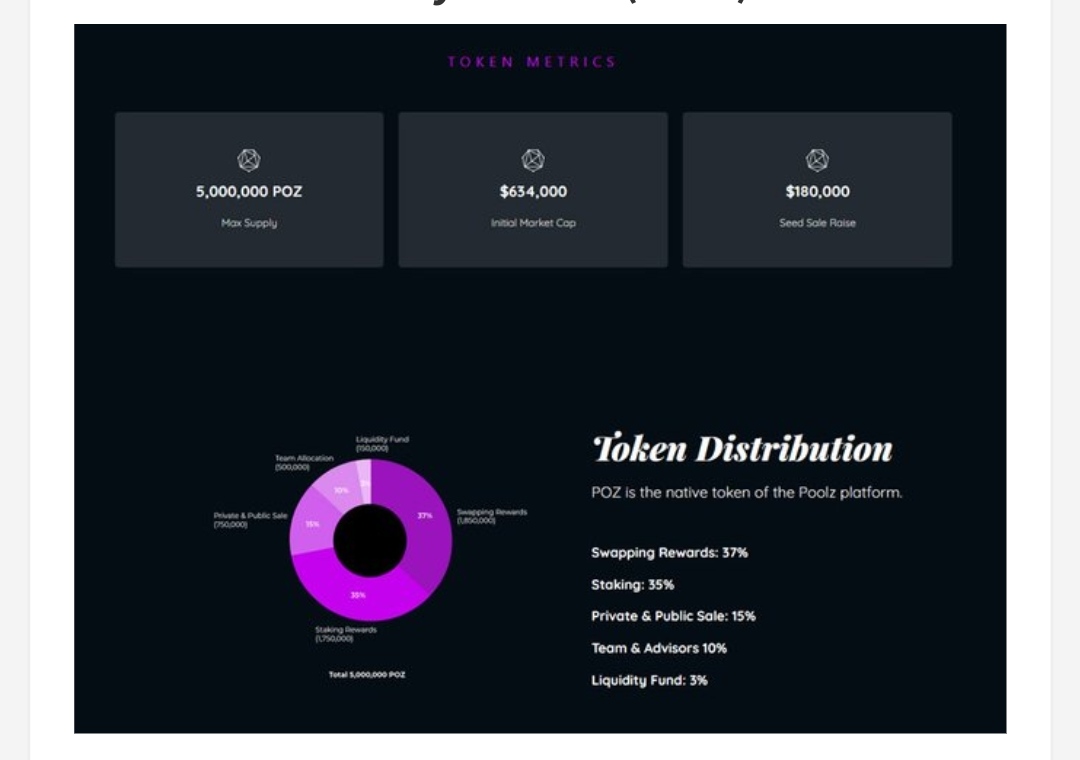Click the polyhedron icon above Max Supply
The image size is (1080, 760).
click(249, 160)
